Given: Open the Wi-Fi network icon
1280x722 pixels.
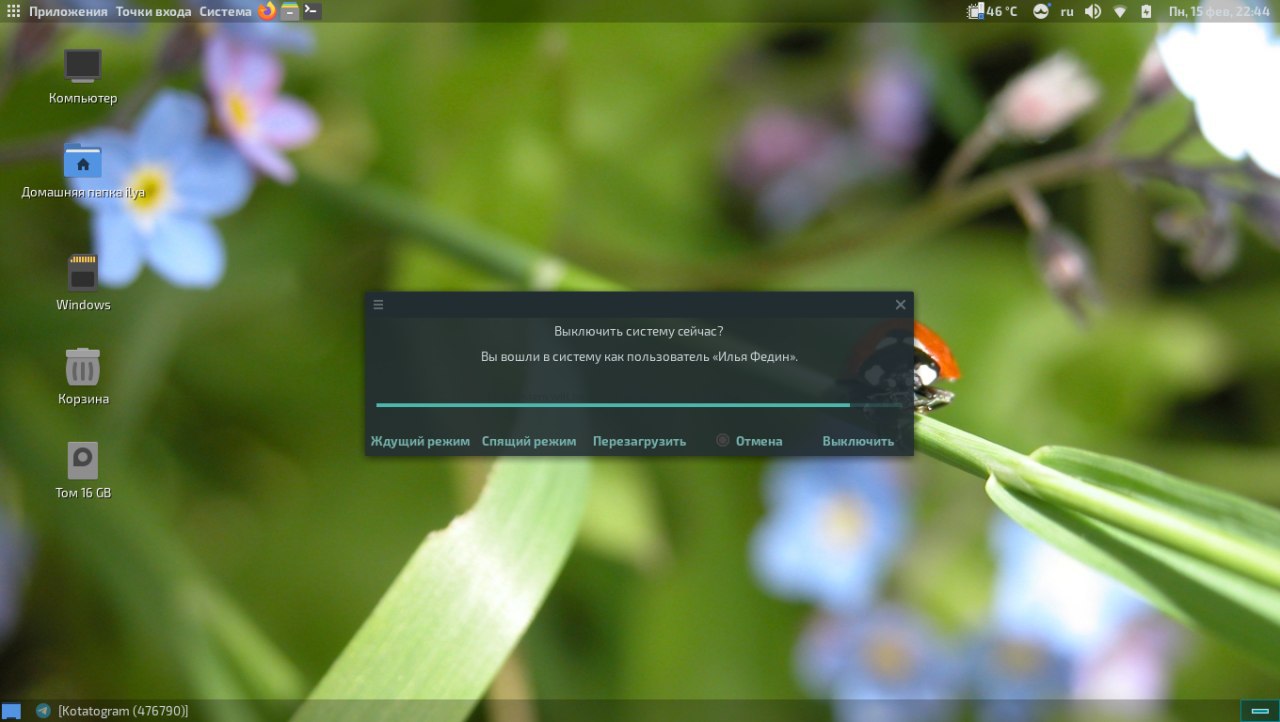Looking at the screenshot, I should 1120,11.
